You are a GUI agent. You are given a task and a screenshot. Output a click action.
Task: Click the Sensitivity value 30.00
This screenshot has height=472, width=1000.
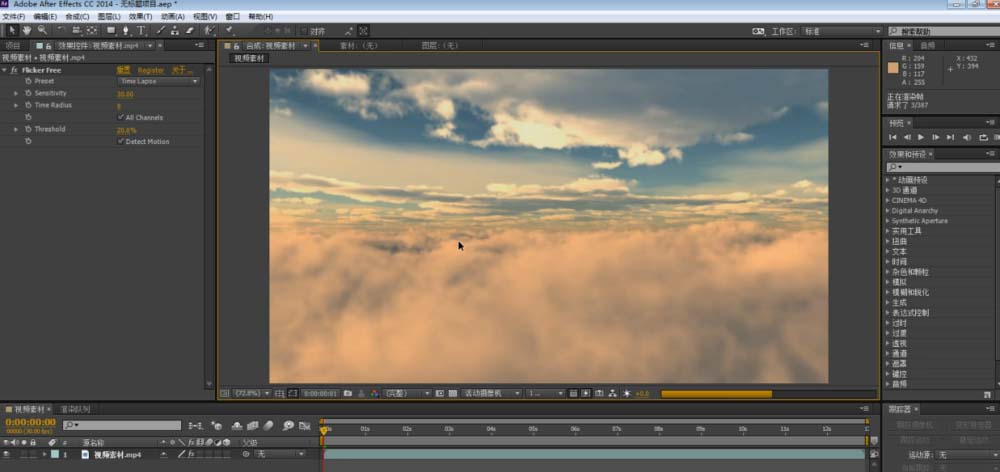[125, 94]
